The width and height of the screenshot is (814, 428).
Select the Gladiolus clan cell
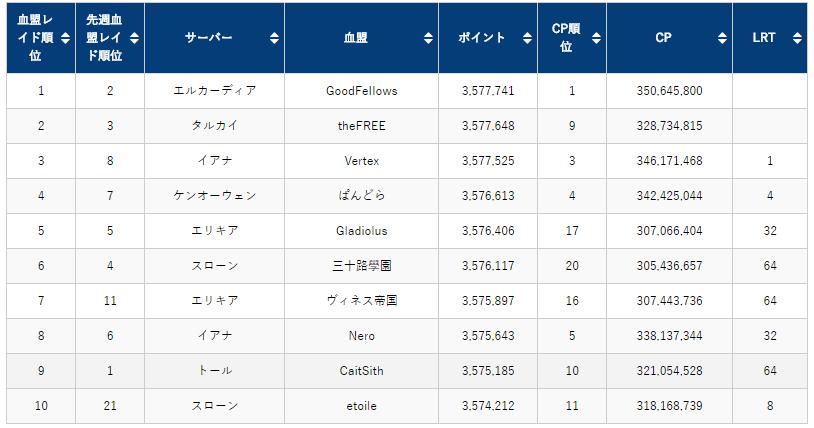(361, 231)
